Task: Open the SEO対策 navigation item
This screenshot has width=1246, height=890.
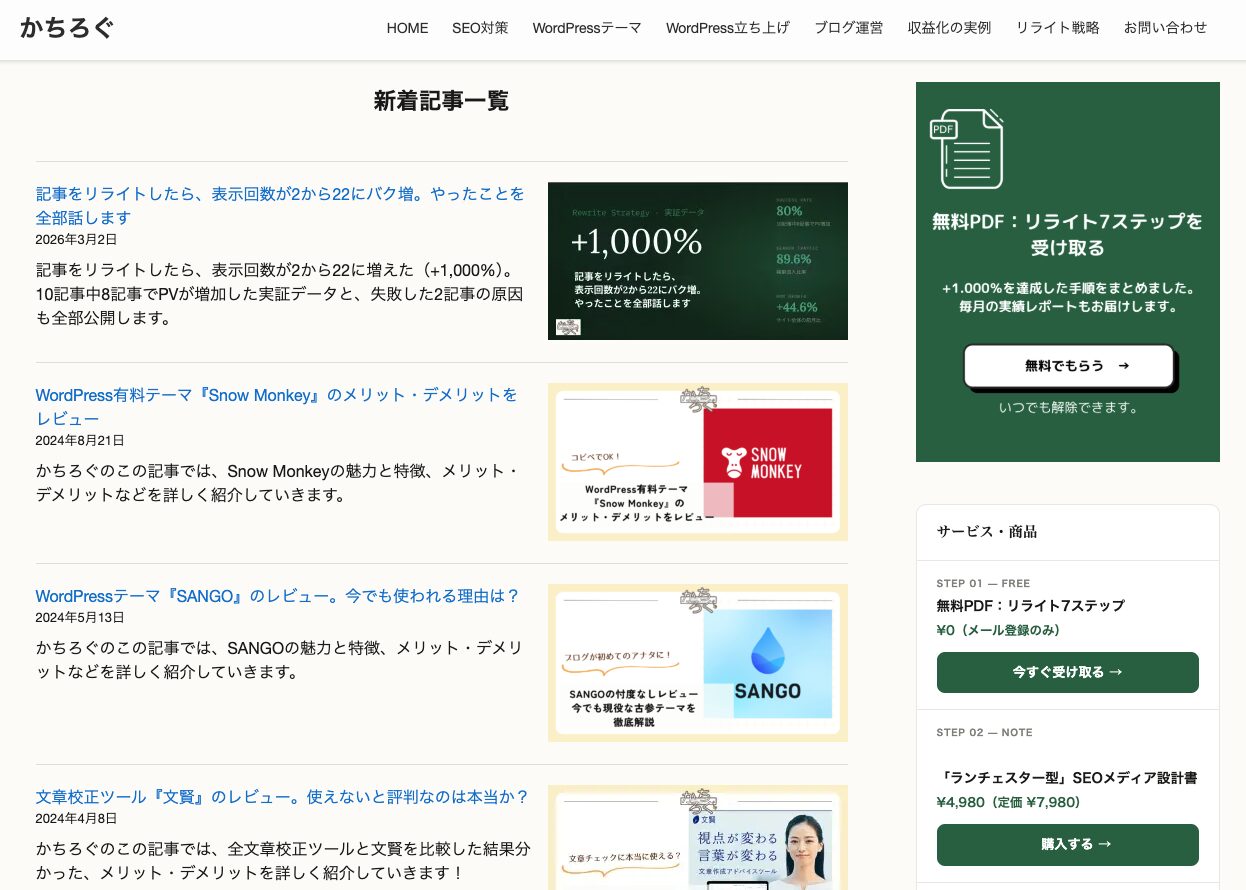Action: click(480, 28)
